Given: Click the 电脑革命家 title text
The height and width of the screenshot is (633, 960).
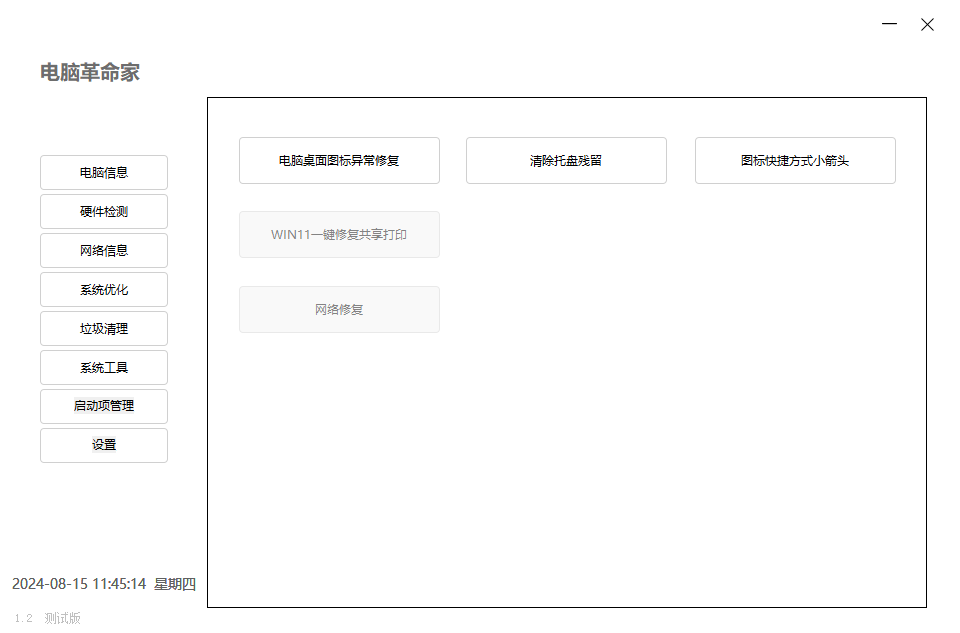Looking at the screenshot, I should pos(90,72).
